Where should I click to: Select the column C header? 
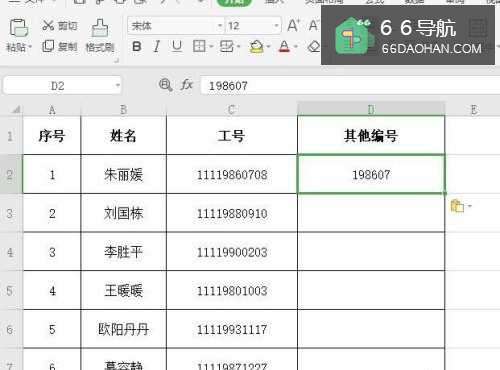pyautogui.click(x=232, y=109)
